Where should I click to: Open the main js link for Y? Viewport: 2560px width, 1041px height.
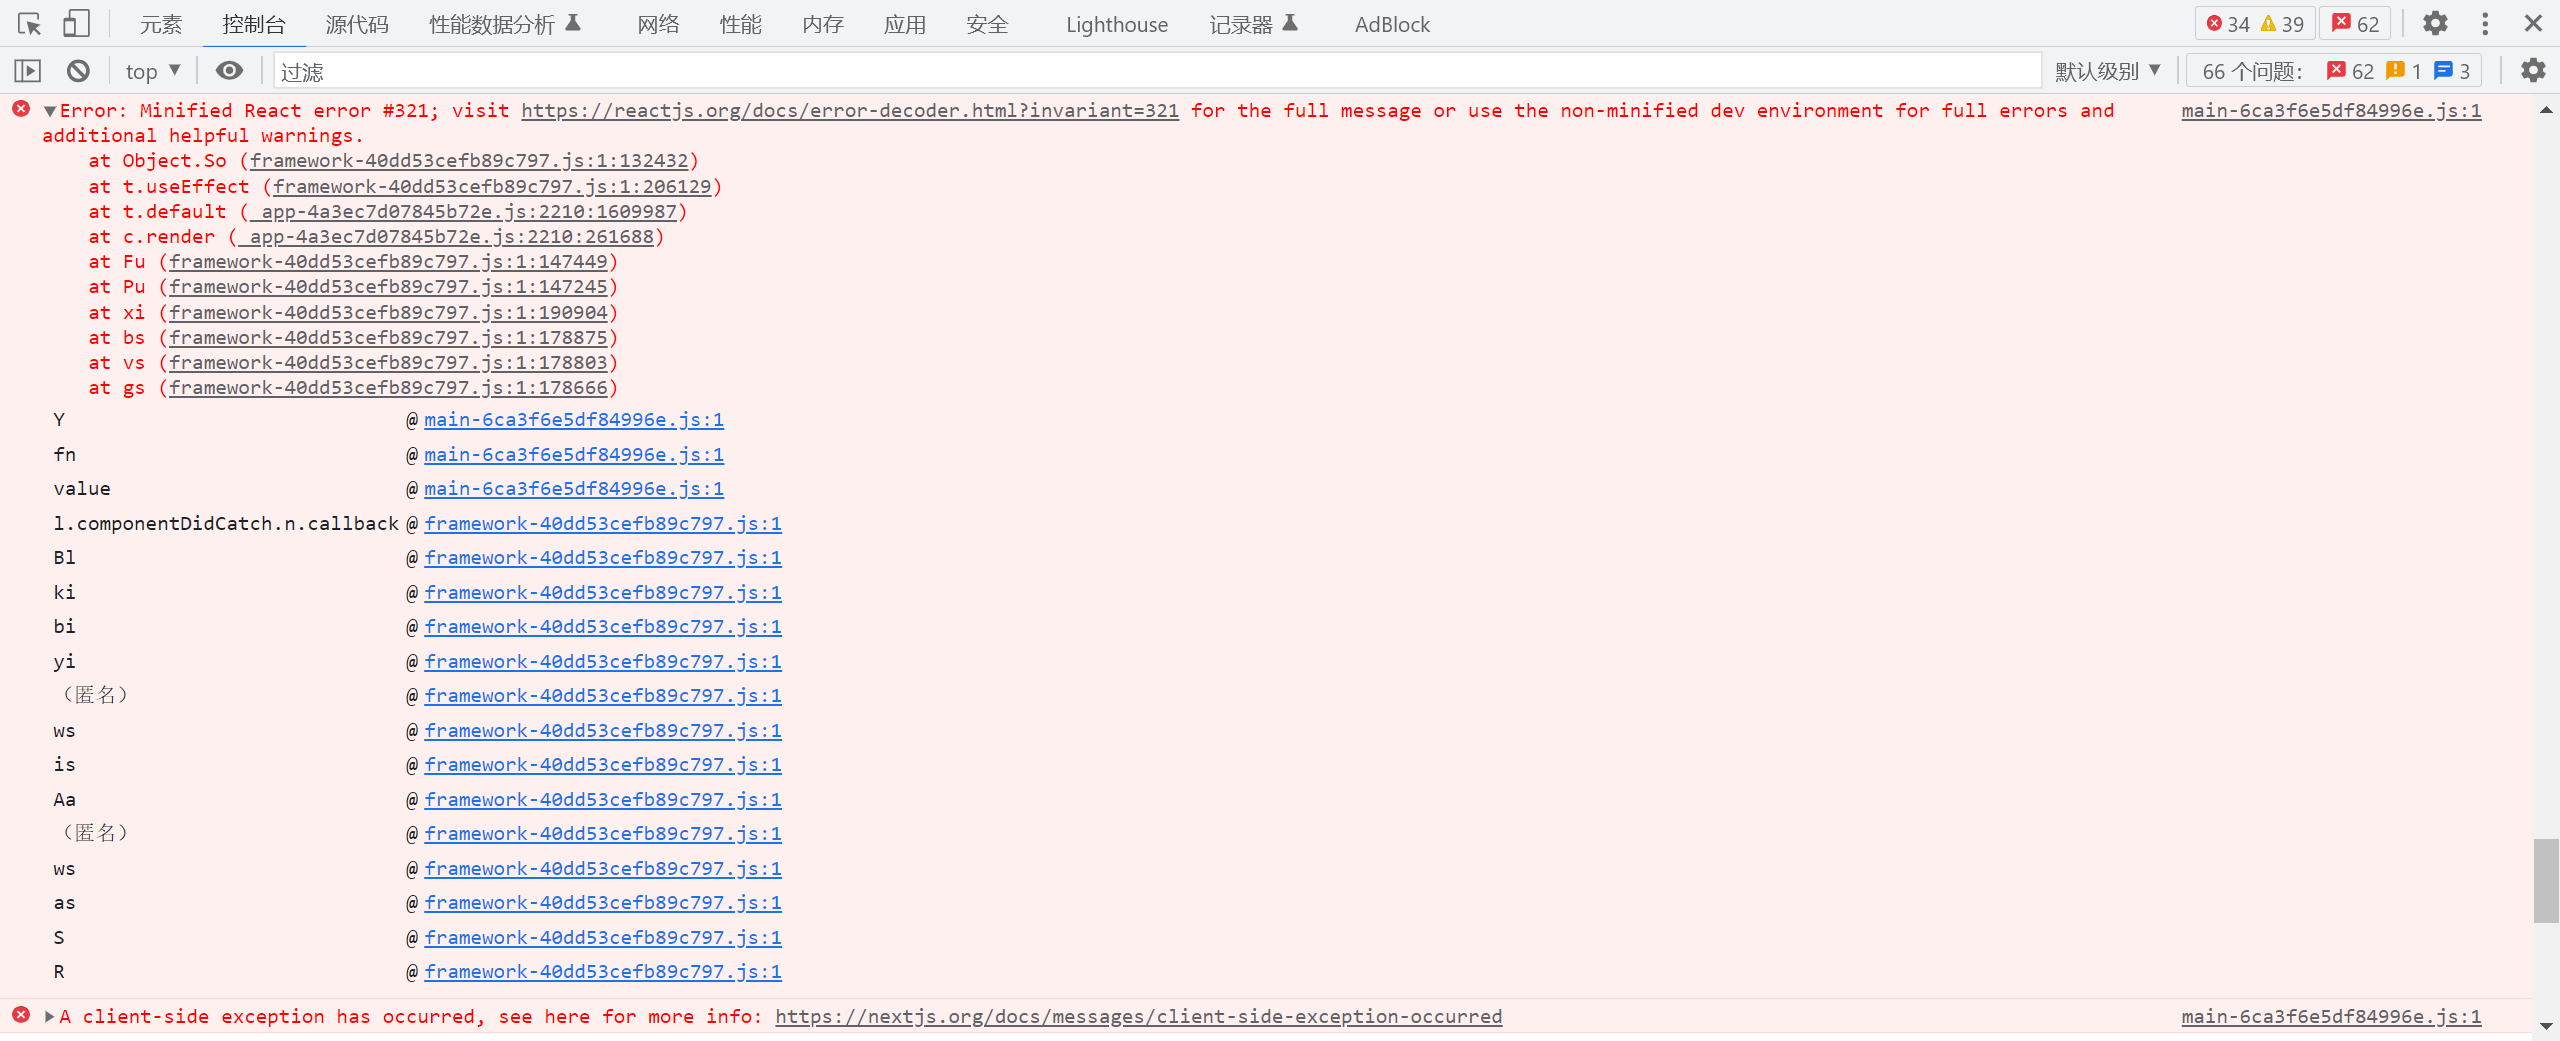[574, 420]
